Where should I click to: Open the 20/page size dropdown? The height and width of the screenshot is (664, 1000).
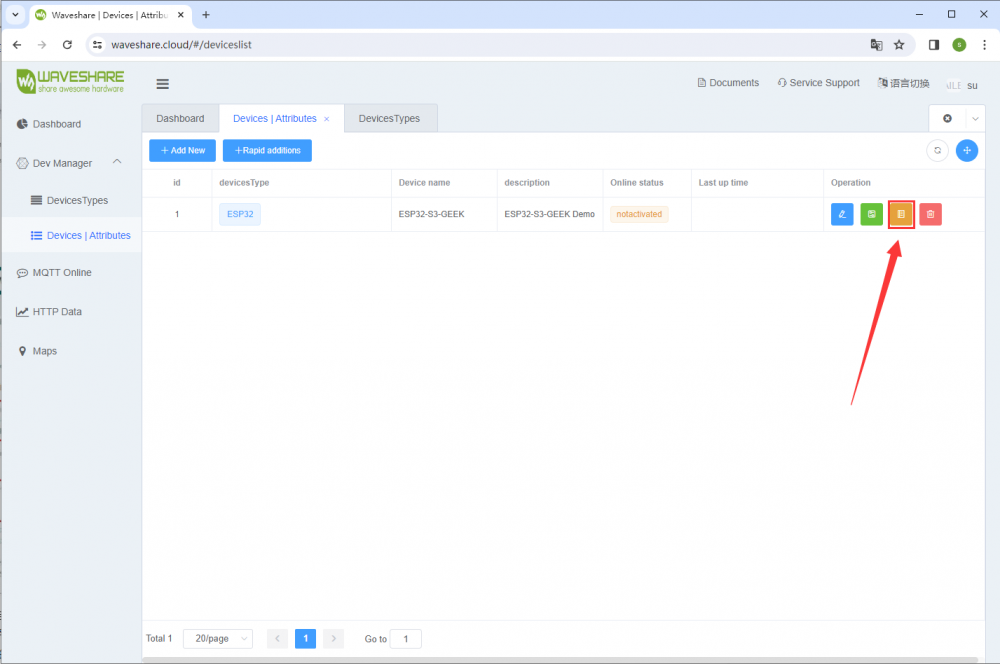click(x=217, y=638)
